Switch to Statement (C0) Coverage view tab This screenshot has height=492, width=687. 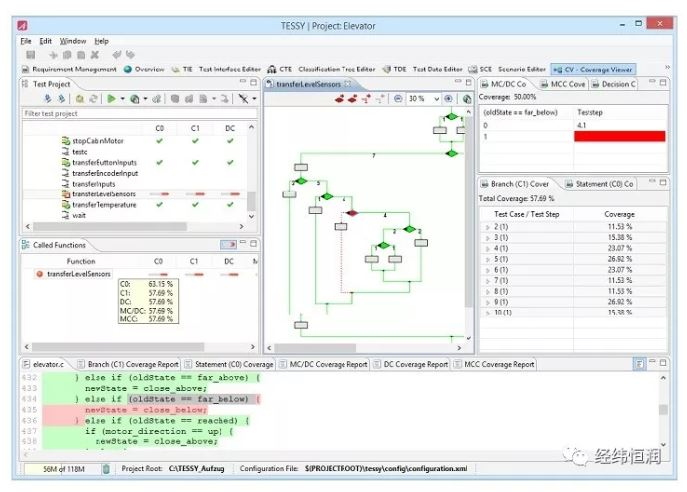pyautogui.click(x=600, y=184)
